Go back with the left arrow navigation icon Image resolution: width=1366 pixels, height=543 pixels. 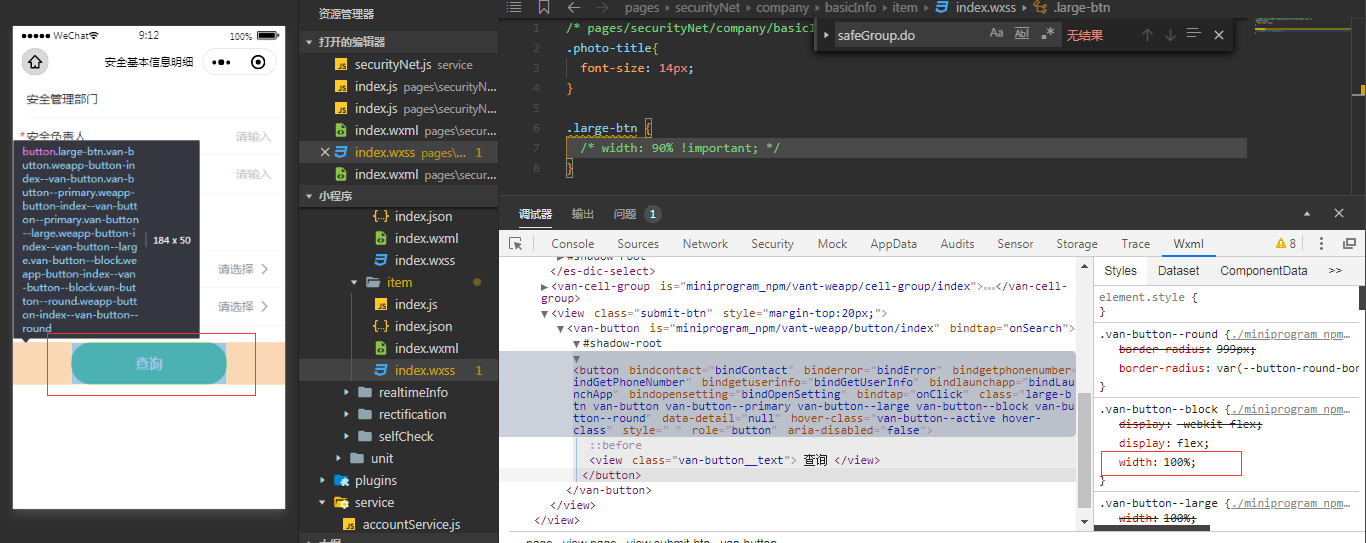(574, 7)
